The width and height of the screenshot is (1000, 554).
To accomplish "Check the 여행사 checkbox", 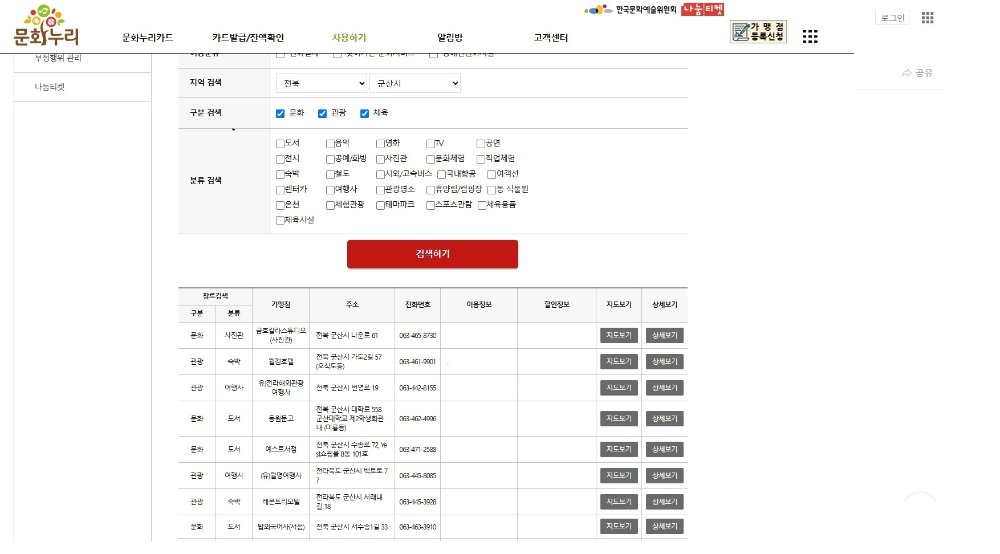I will (x=330, y=190).
